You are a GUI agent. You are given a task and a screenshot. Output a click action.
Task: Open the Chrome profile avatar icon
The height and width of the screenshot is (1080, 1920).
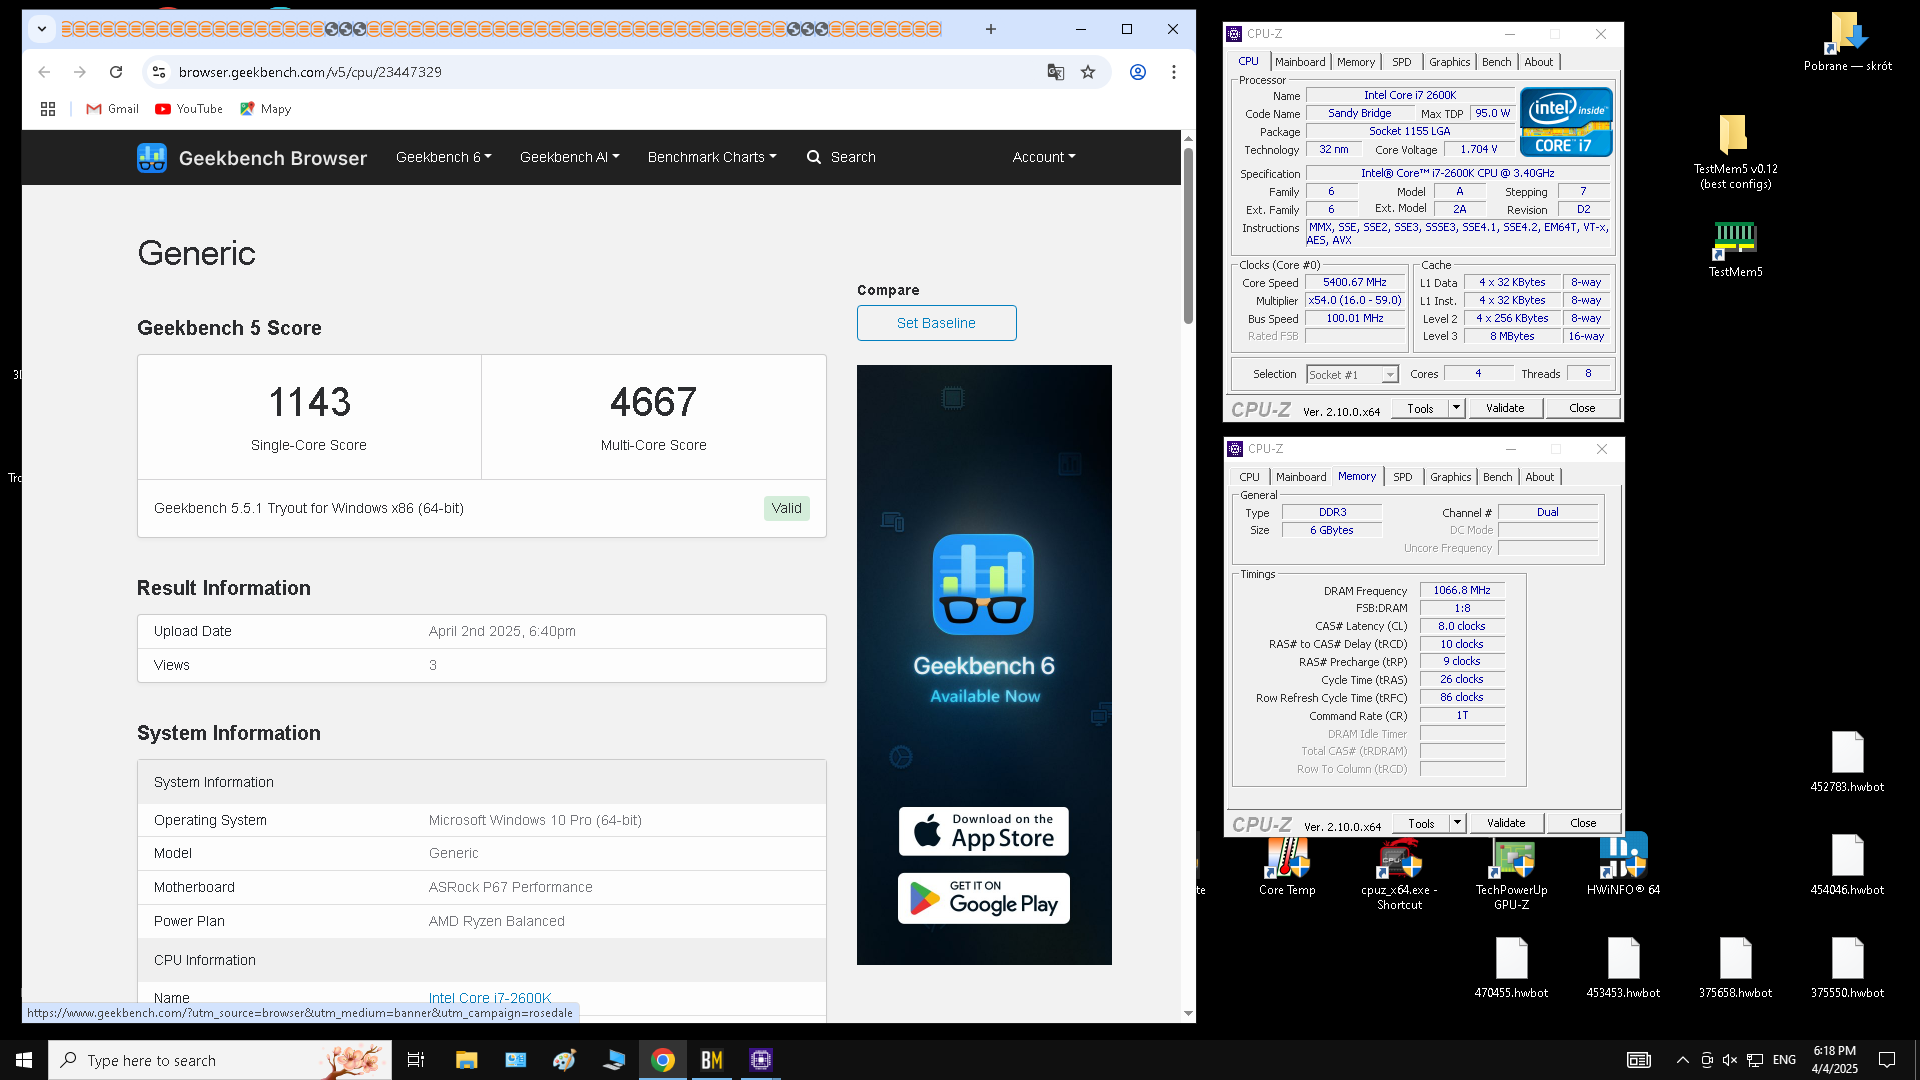click(x=1138, y=72)
